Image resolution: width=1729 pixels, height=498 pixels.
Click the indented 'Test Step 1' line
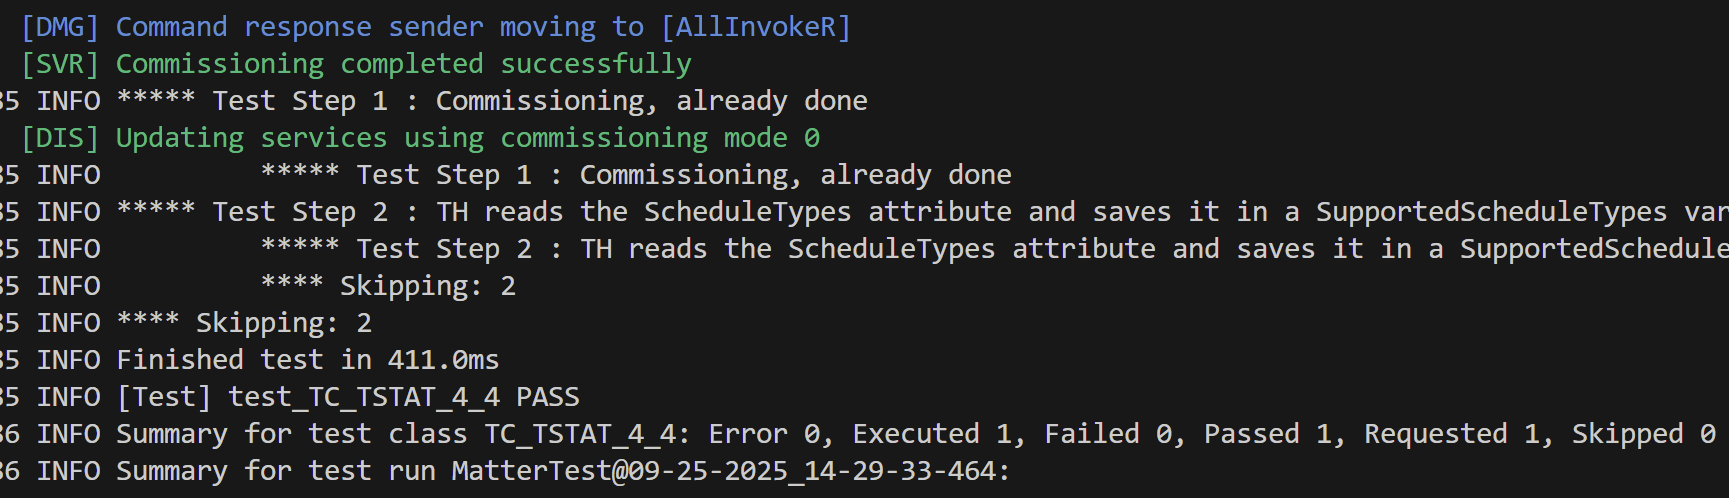click(x=684, y=175)
